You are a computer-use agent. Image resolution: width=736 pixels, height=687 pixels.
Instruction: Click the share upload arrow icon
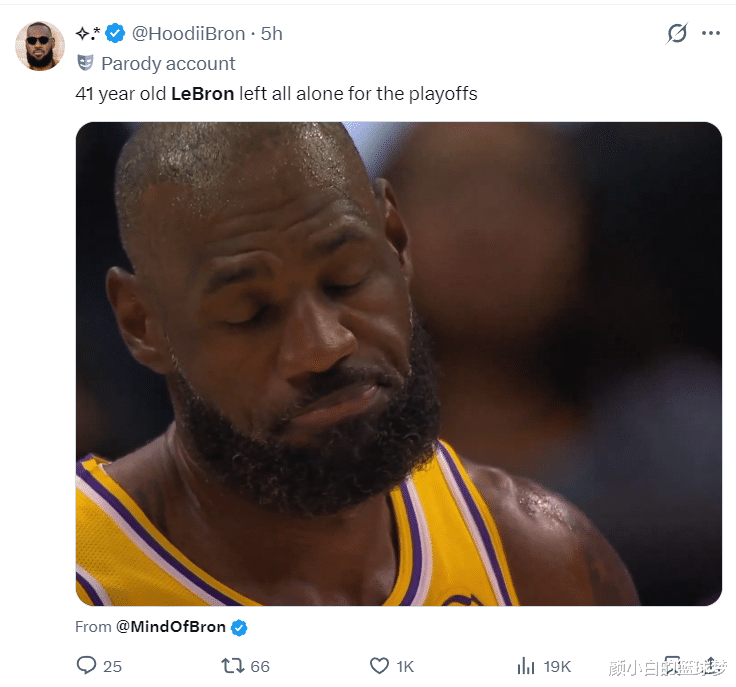point(708,665)
